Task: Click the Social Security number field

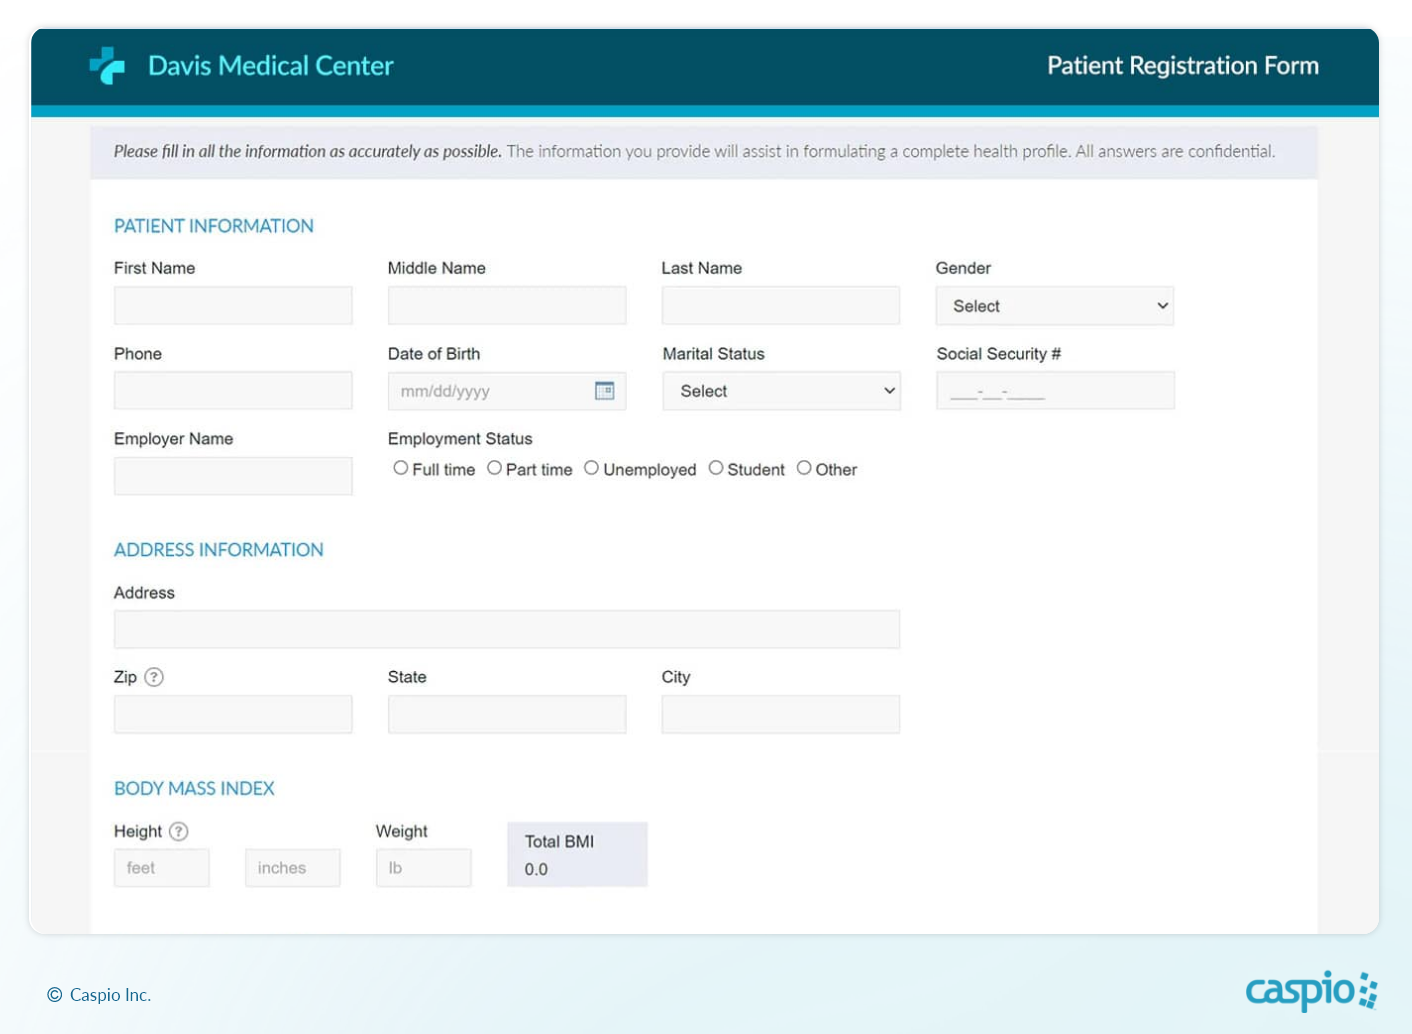Action: click(x=1055, y=391)
